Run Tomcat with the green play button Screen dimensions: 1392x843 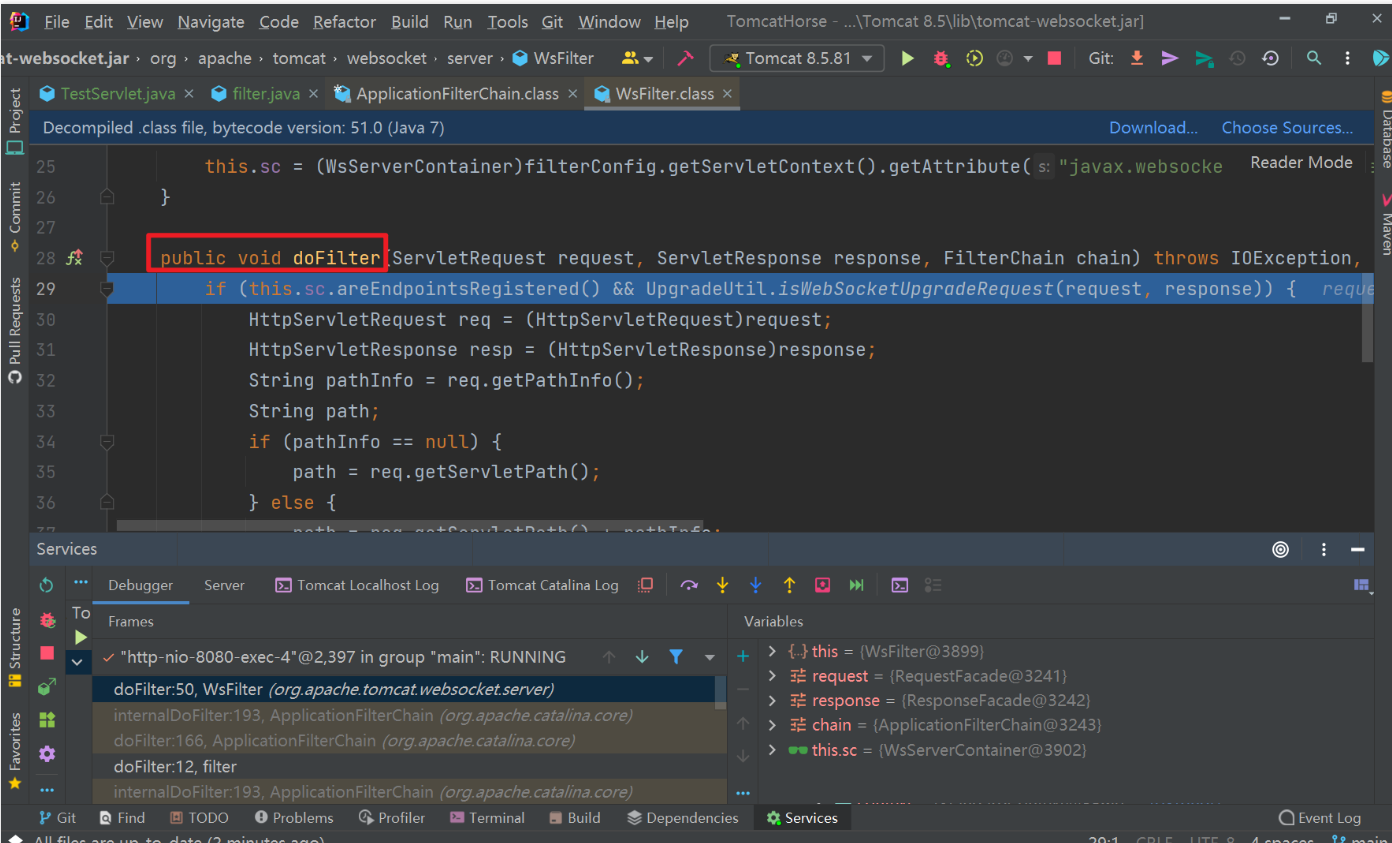click(x=907, y=58)
